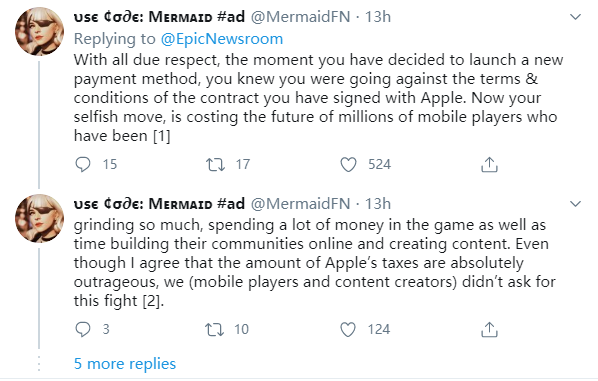Retweet the first tweet with 17 retweets
The width and height of the screenshot is (598, 381).
[x=215, y=165]
